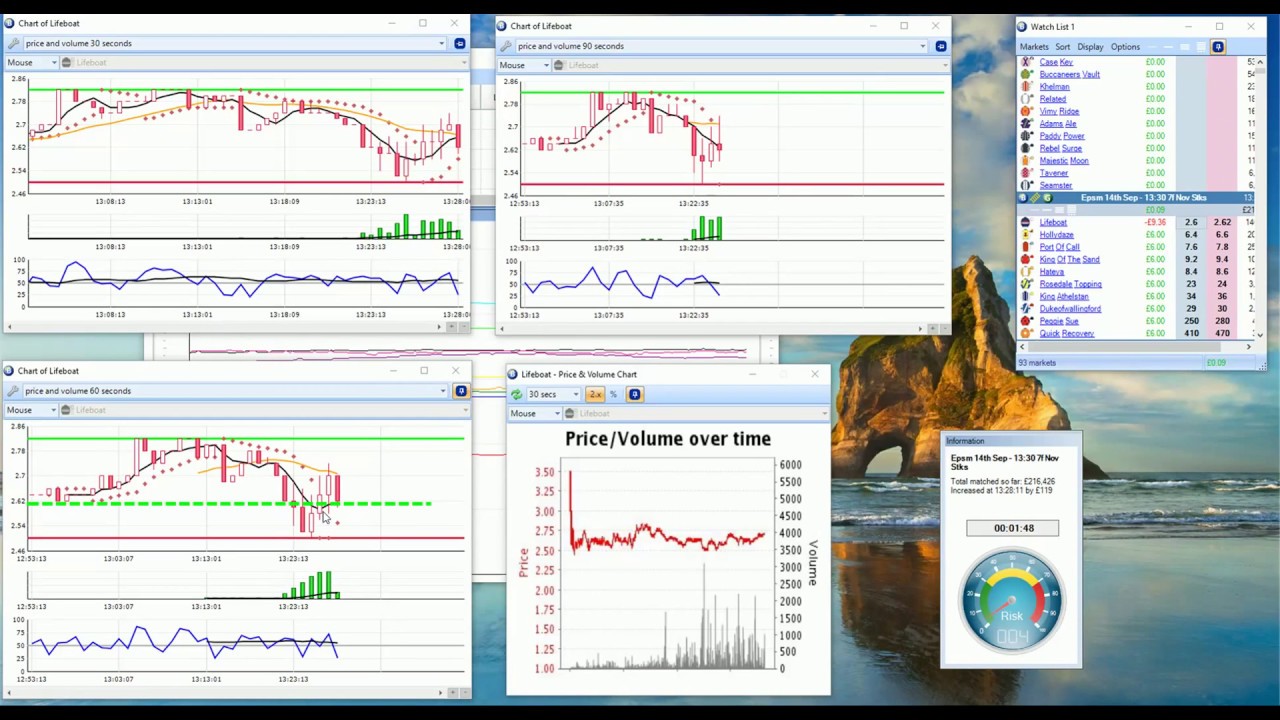Click Lifeboat jockey silks icon

tap(1026, 222)
